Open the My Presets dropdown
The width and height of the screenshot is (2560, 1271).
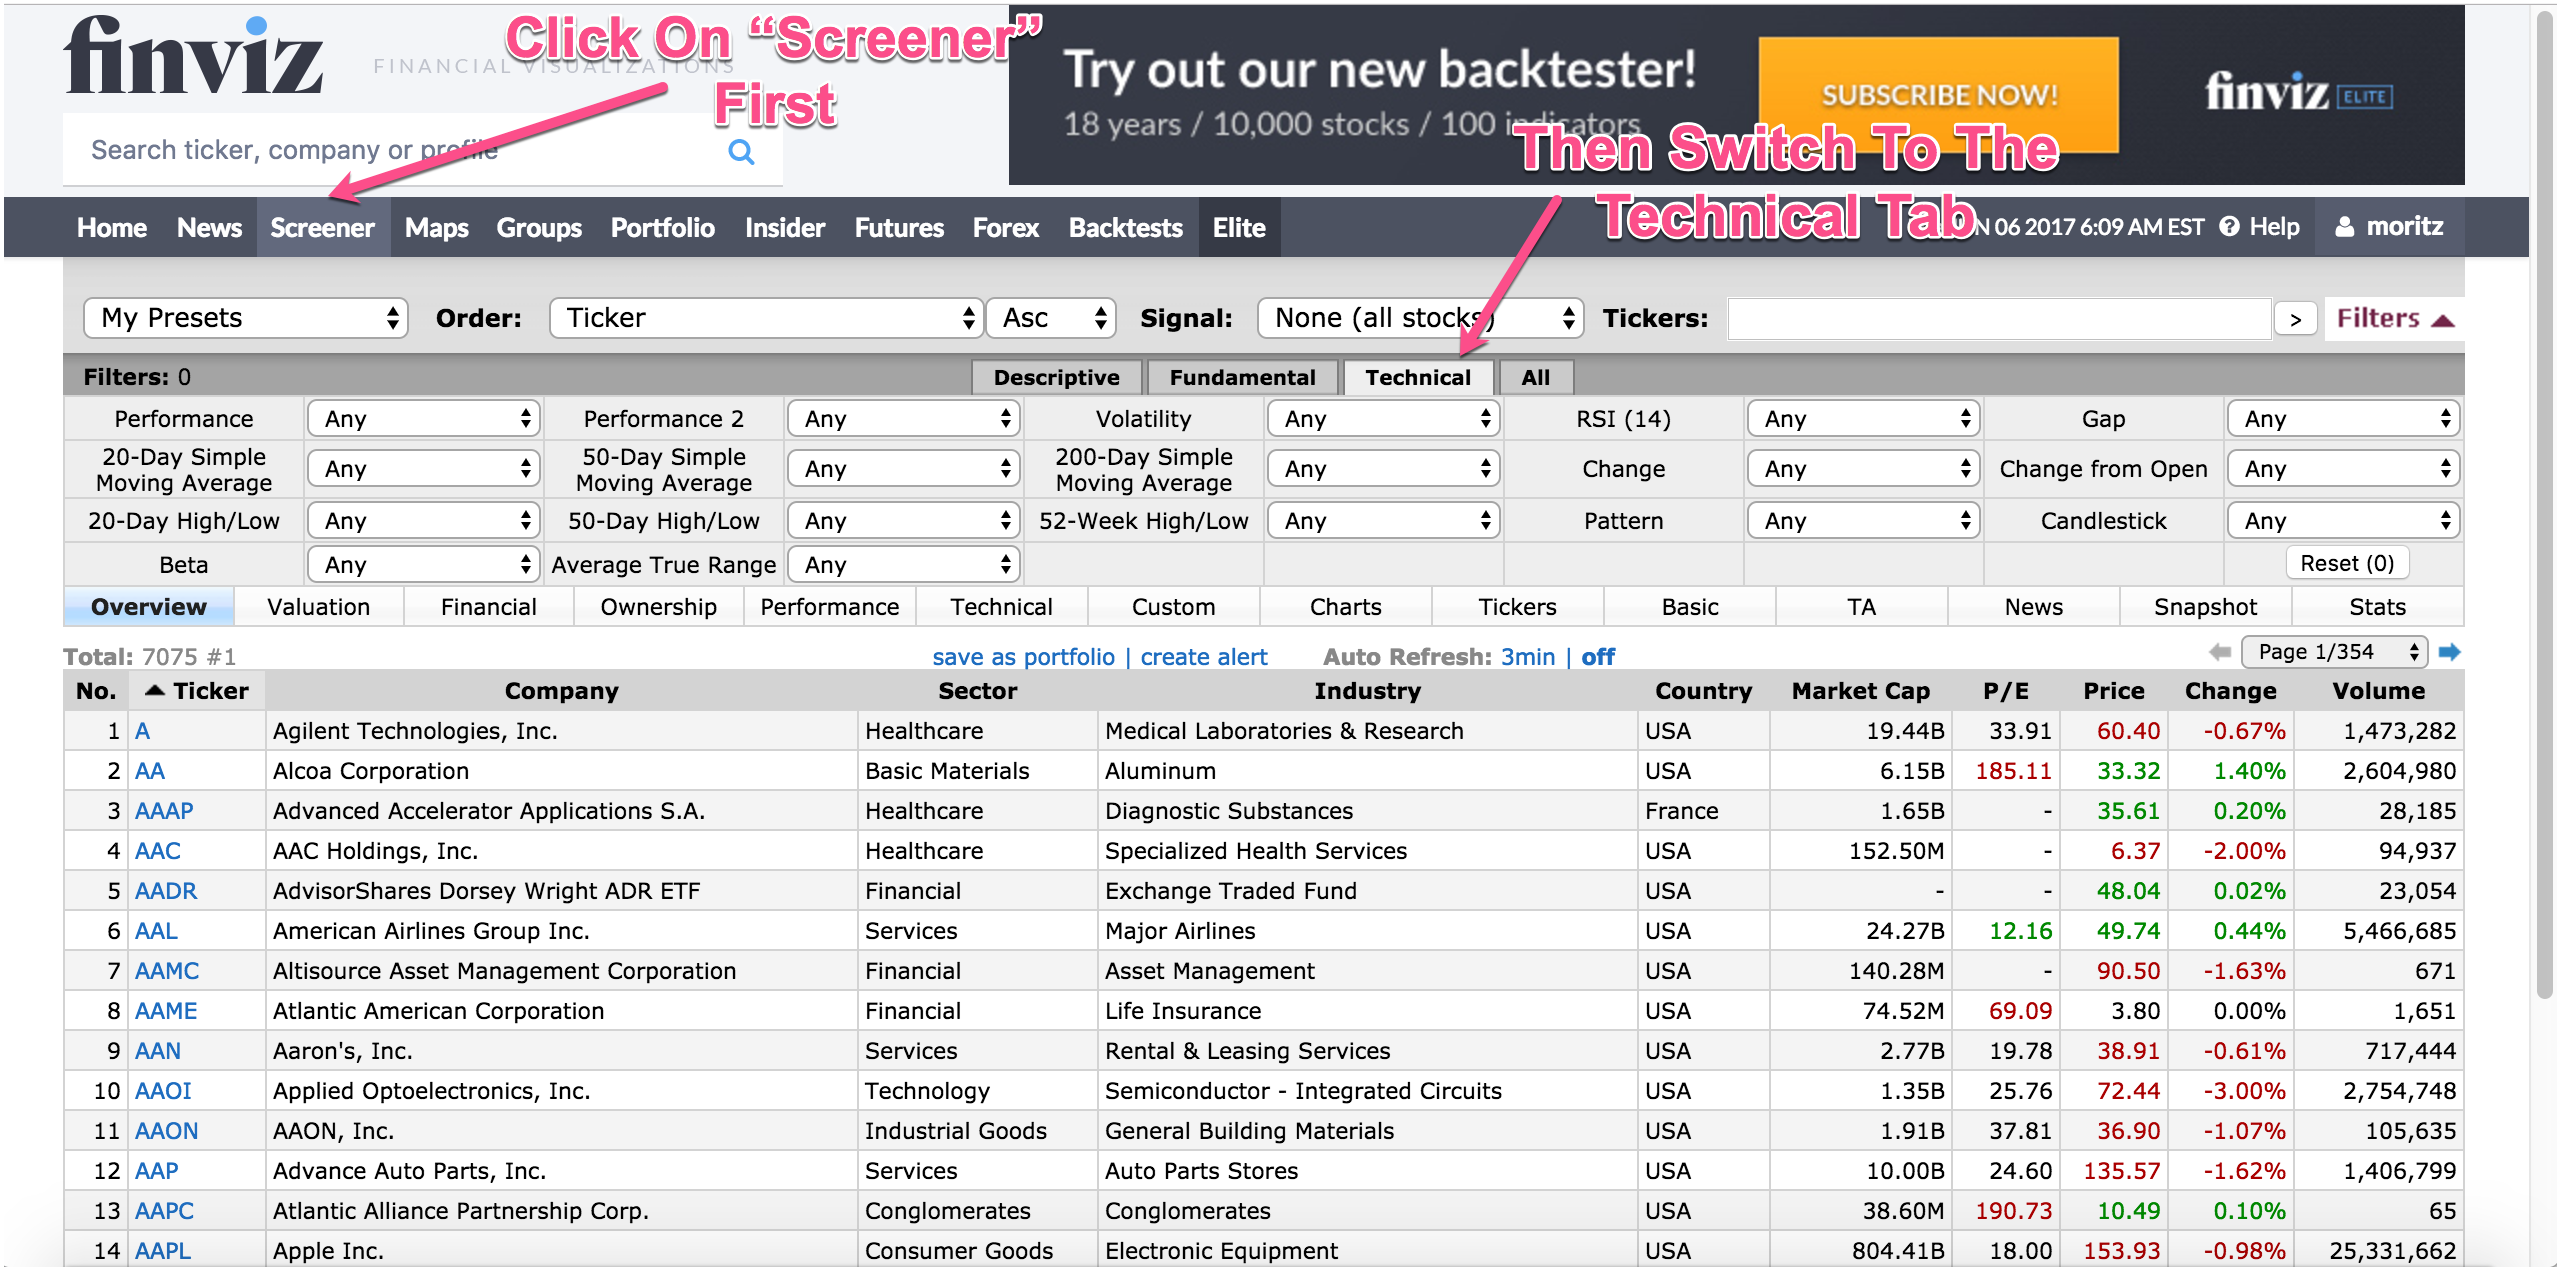(x=246, y=318)
